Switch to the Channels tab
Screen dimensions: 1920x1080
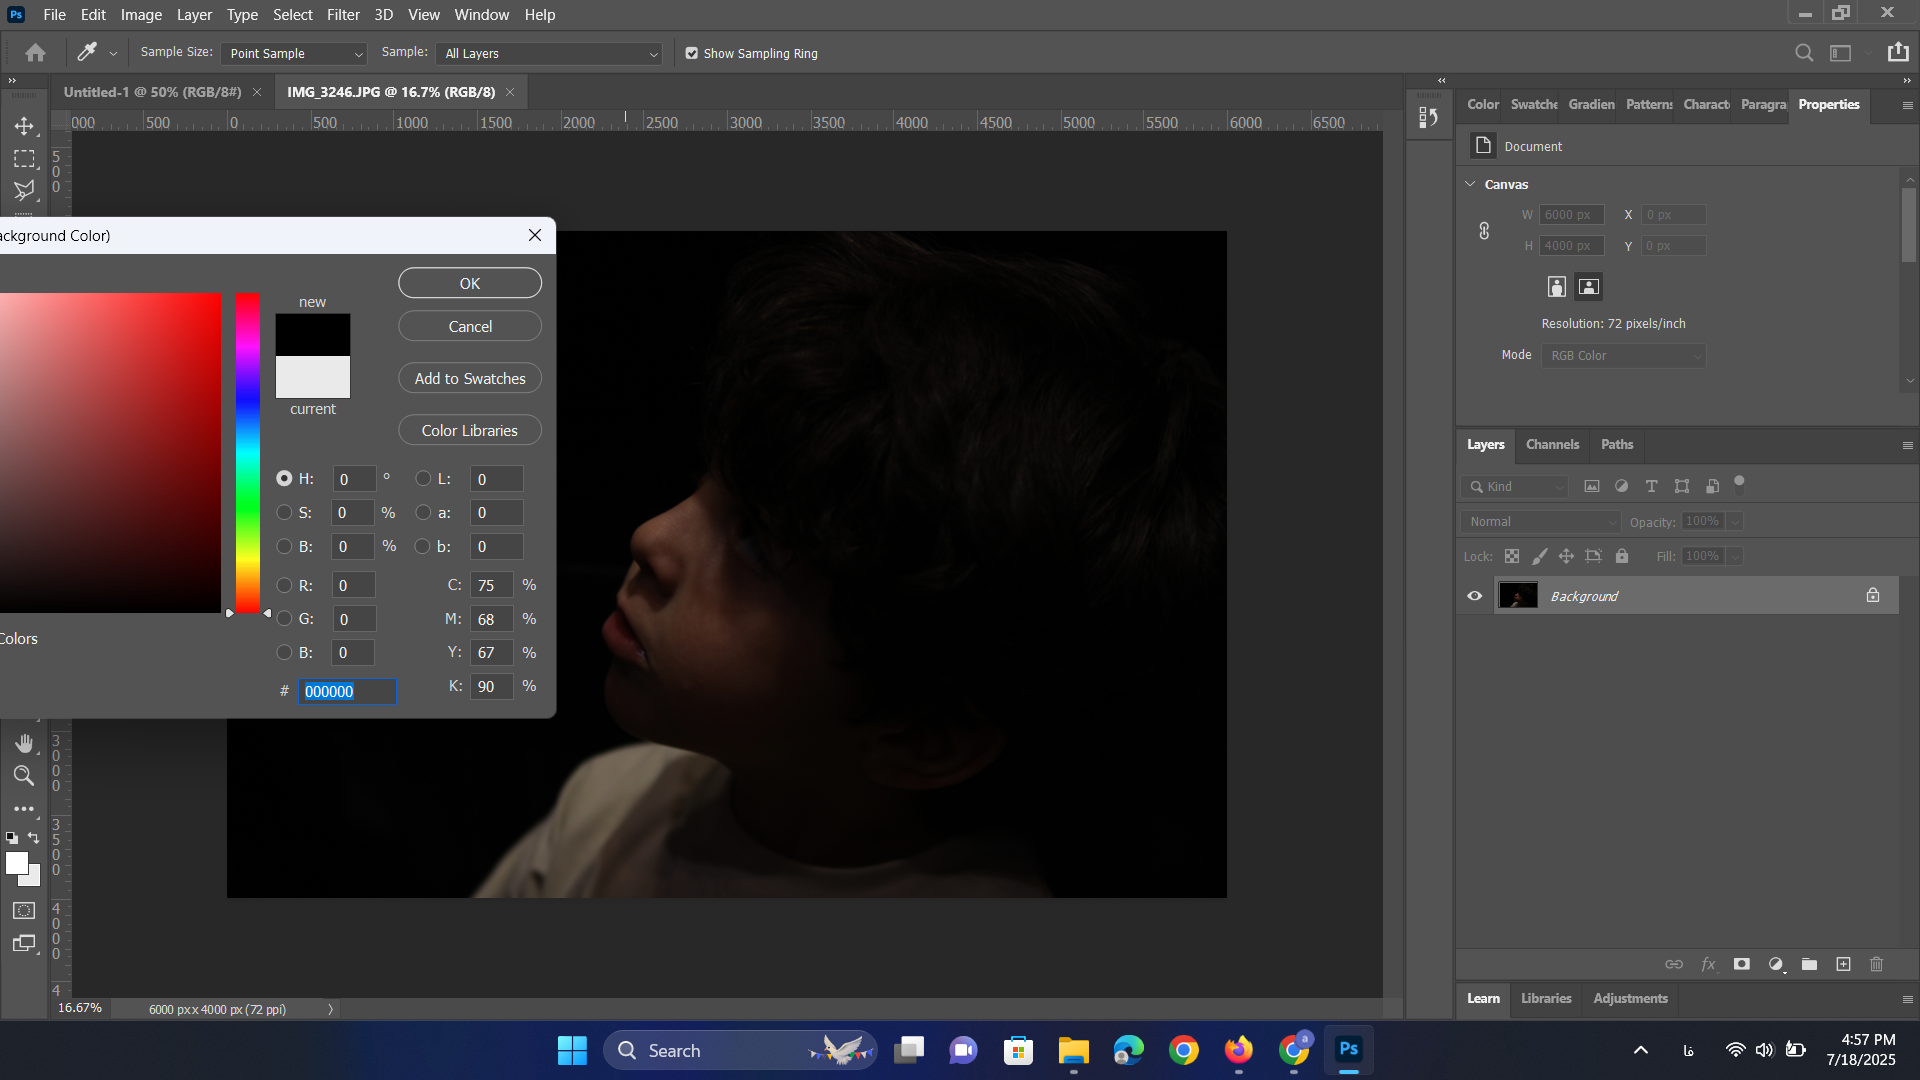click(1552, 445)
